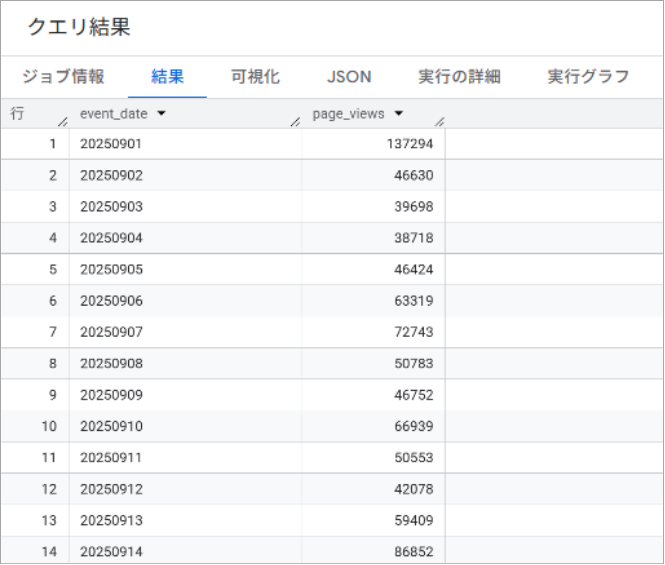Select the page_views value 137294
Screen dimensions: 665x565
pos(409,144)
